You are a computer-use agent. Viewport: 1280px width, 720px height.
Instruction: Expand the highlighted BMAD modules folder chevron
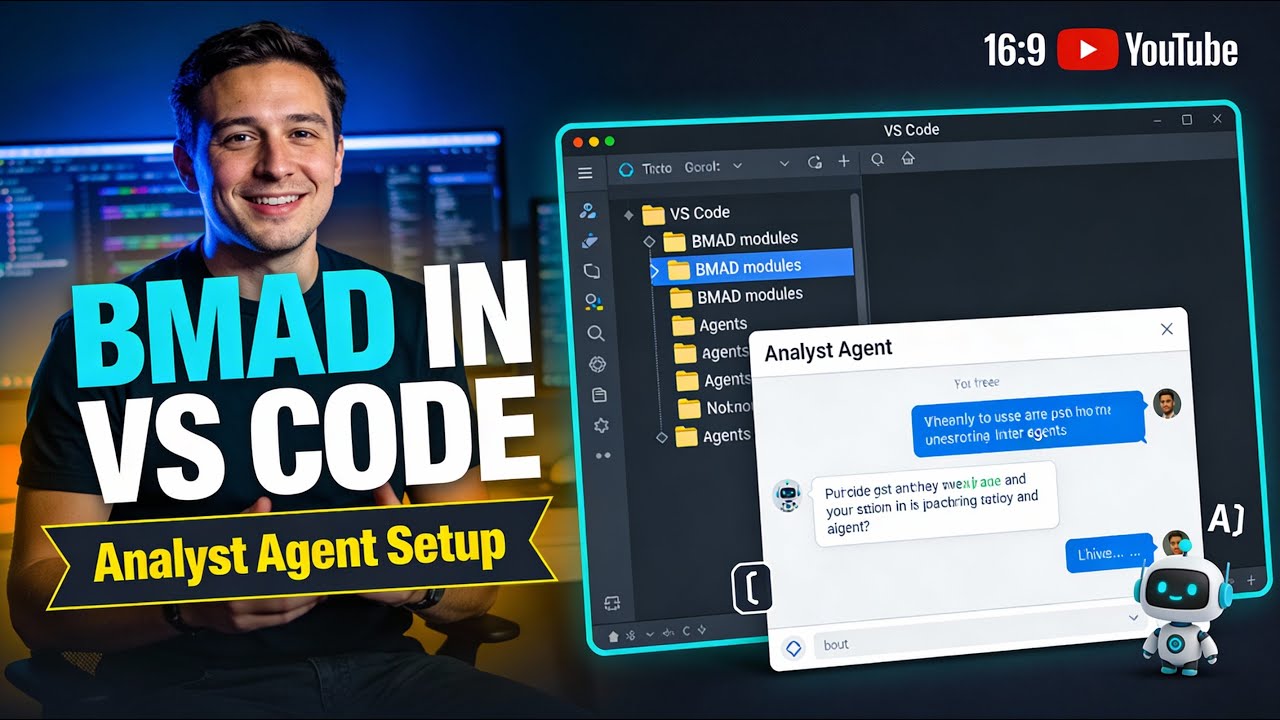pyautogui.click(x=655, y=270)
